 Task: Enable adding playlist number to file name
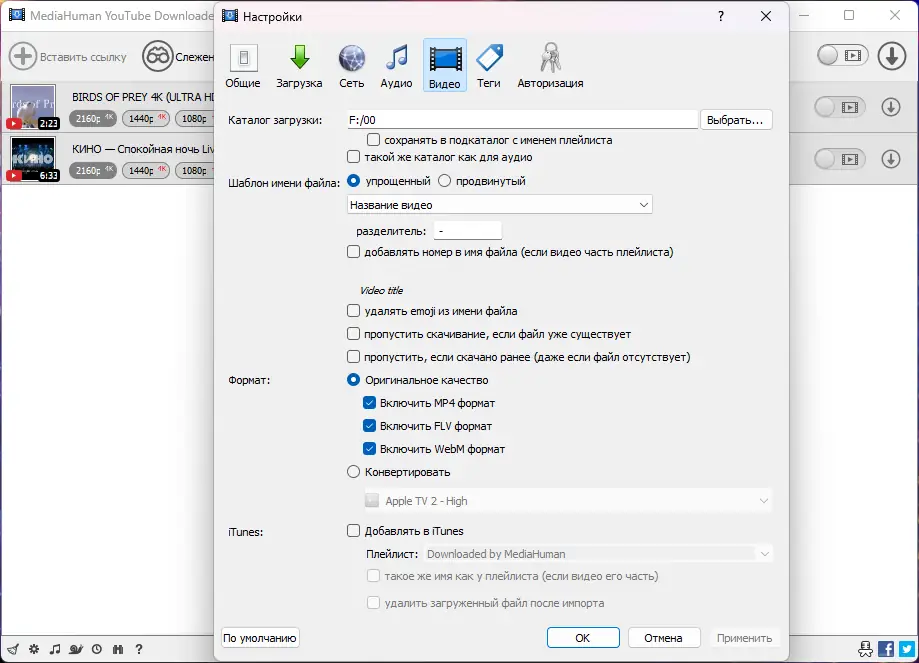tap(353, 251)
